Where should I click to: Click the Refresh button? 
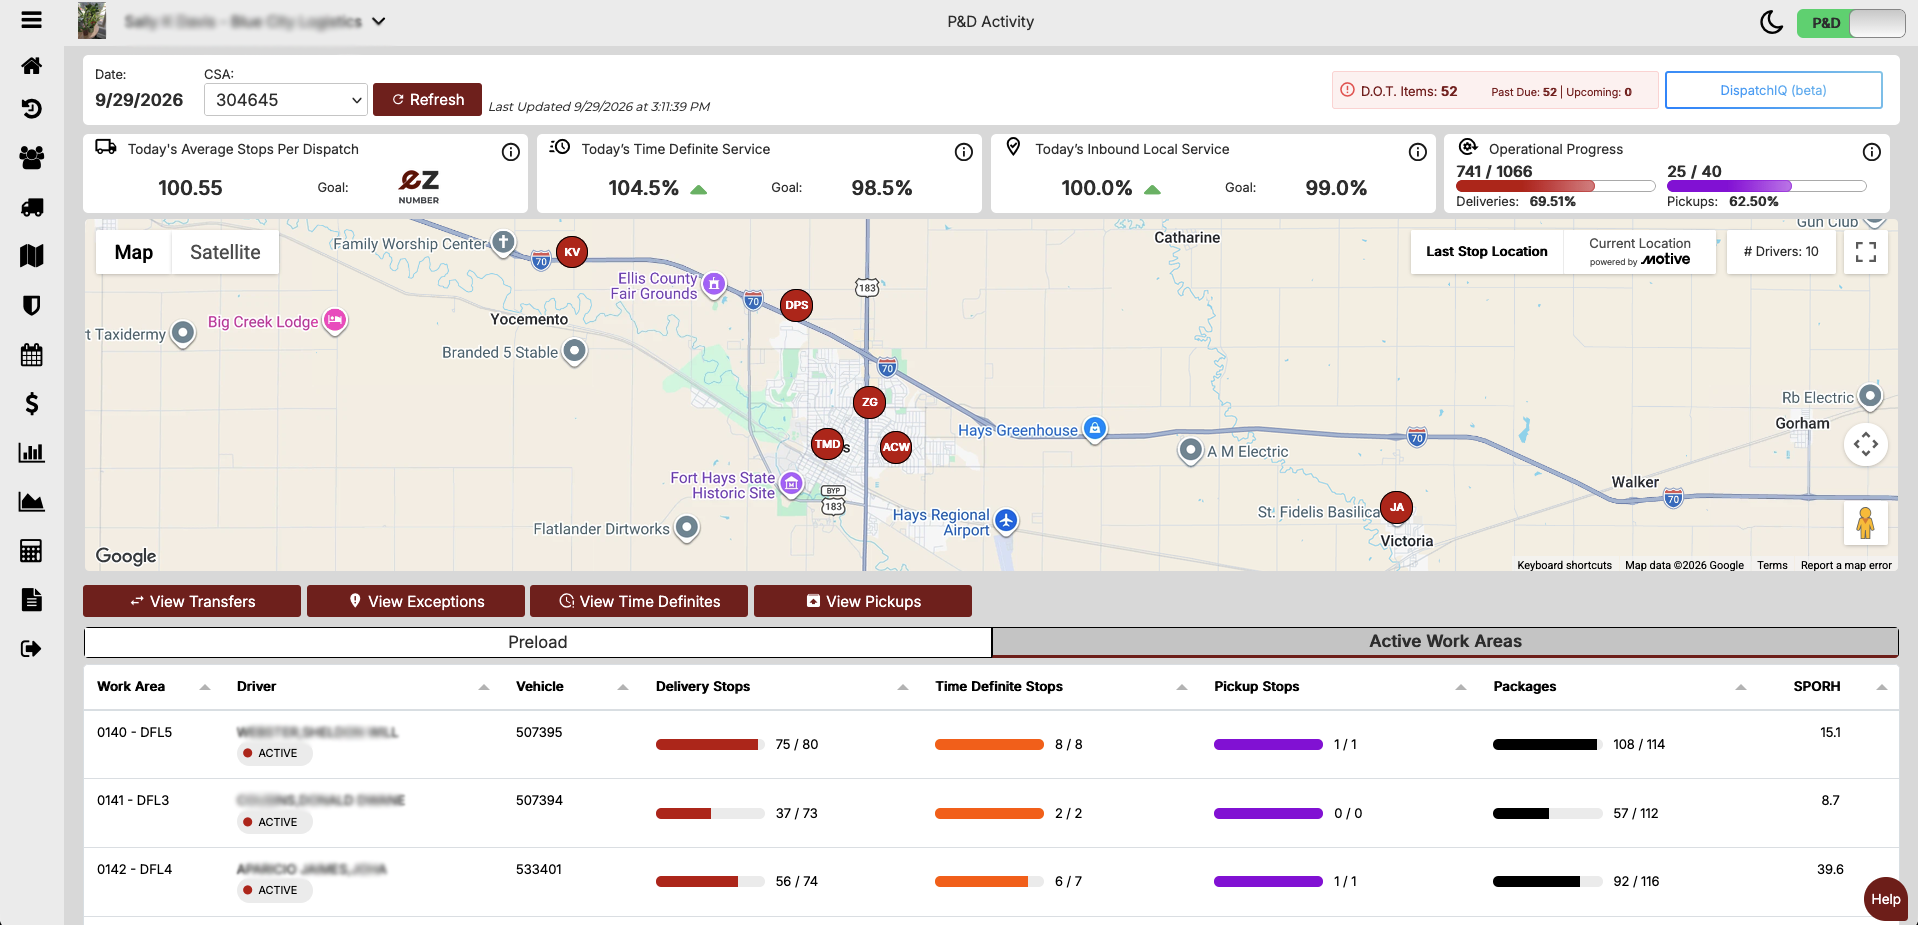[x=427, y=100]
